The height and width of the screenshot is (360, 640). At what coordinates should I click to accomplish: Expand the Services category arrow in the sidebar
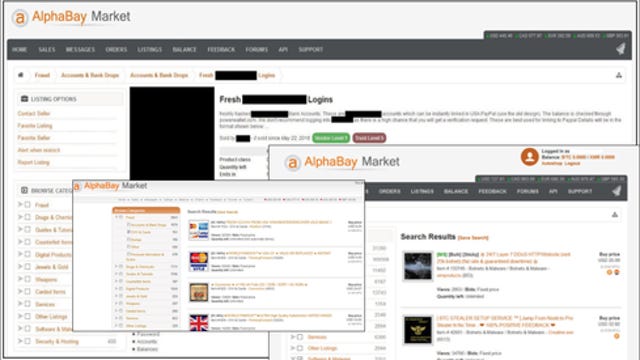[20, 304]
